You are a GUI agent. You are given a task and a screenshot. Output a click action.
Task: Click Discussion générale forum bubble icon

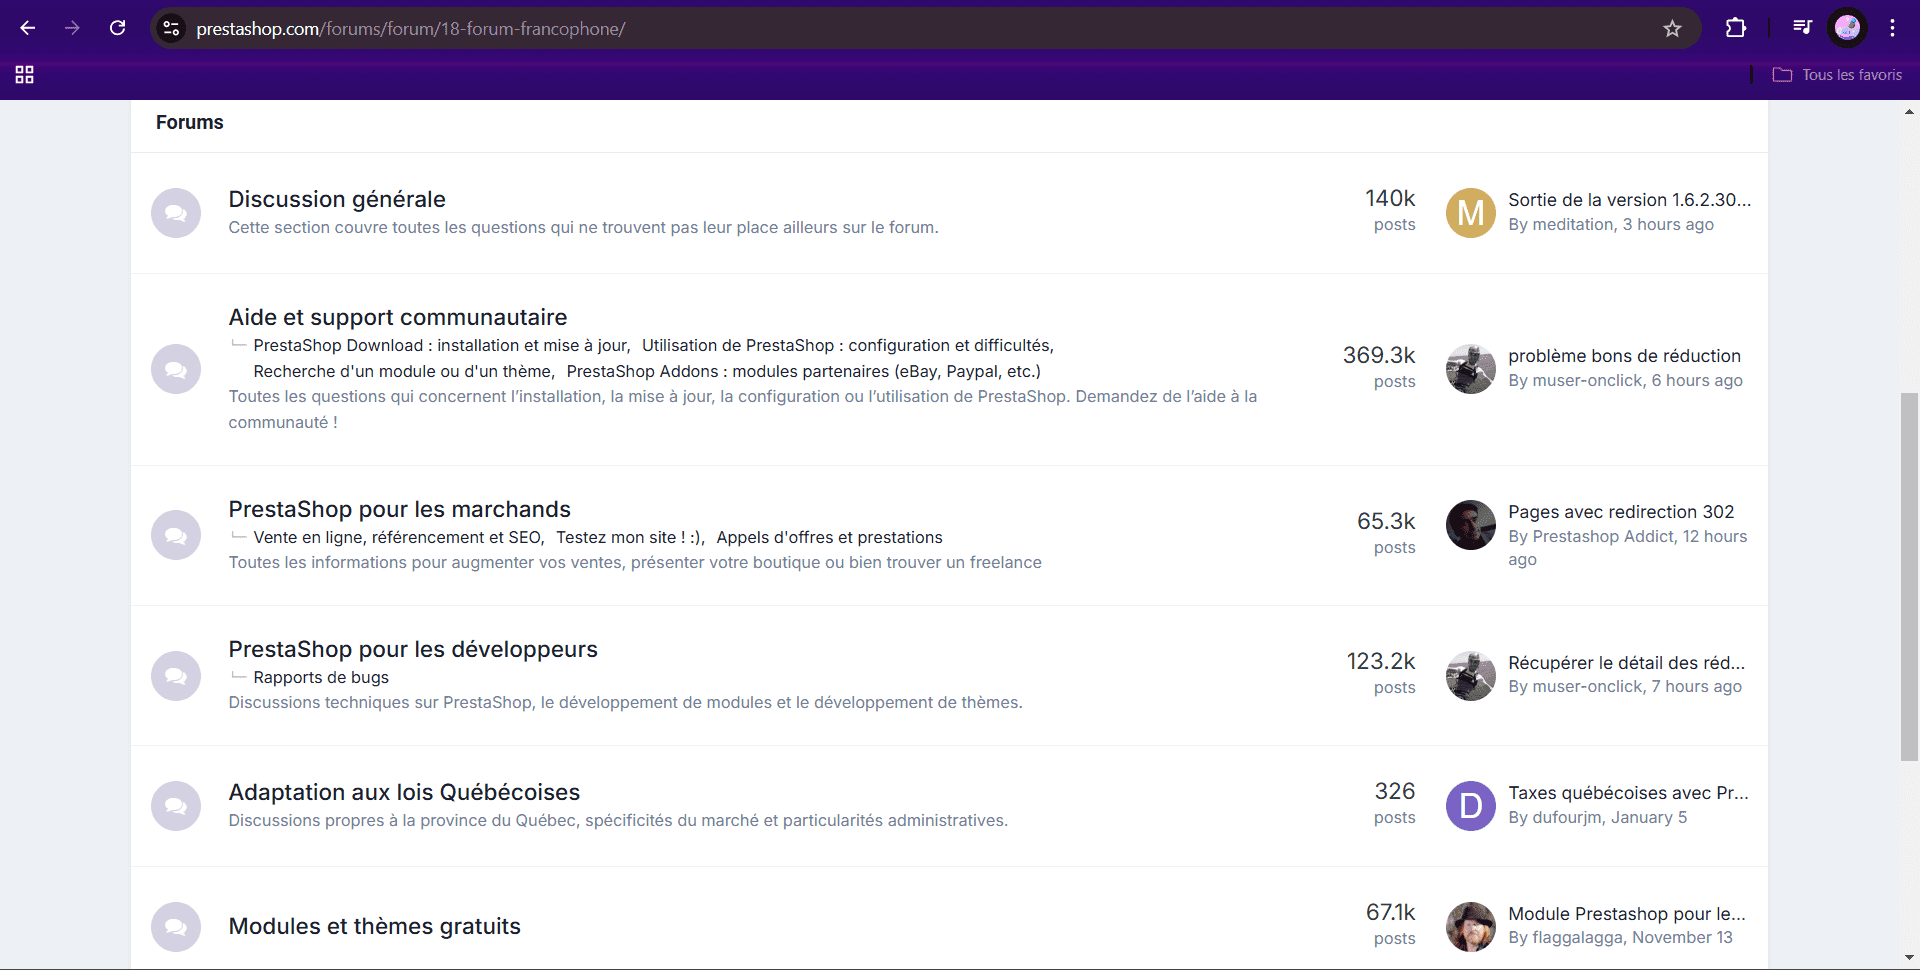(176, 213)
